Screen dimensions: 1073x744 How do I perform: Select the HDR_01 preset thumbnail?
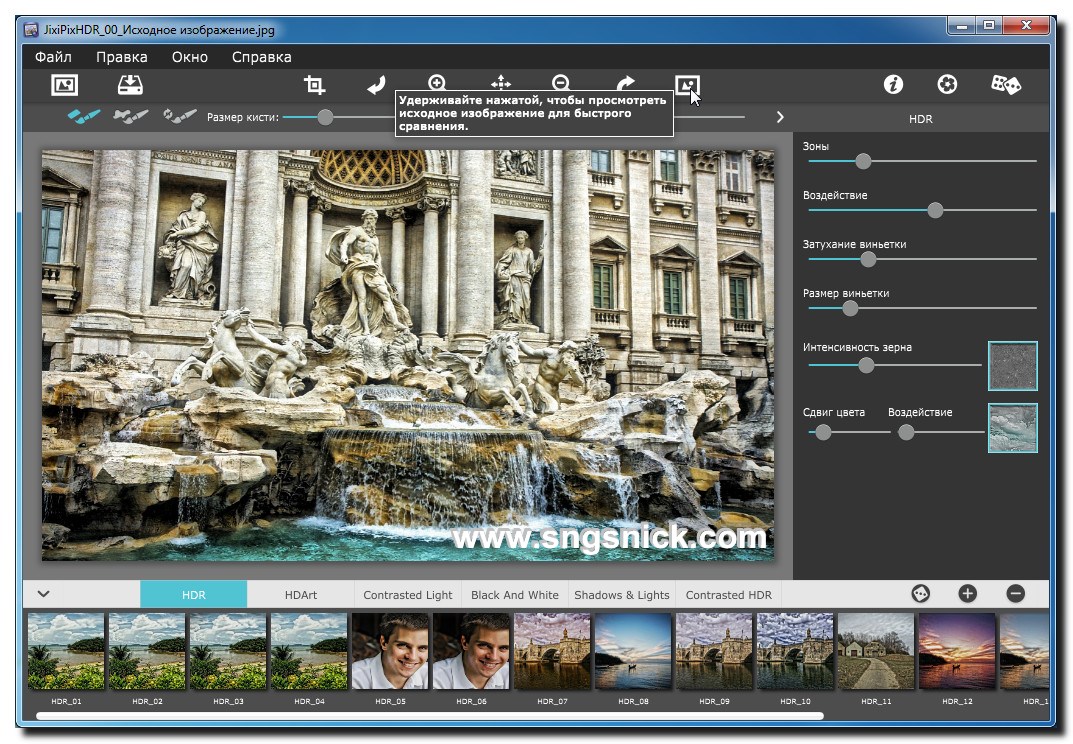66,651
